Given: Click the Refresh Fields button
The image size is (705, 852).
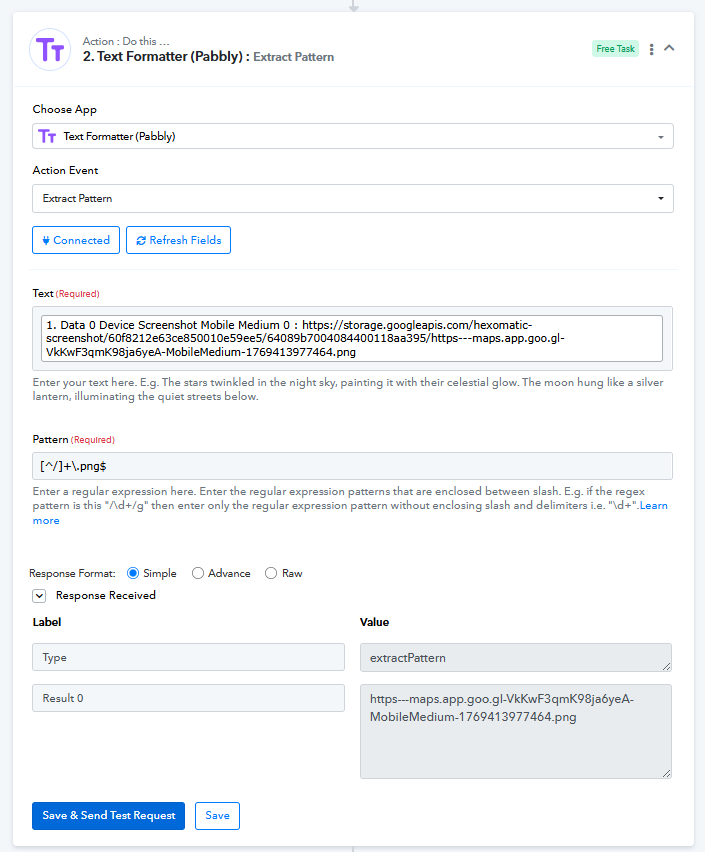Looking at the screenshot, I should coord(178,240).
